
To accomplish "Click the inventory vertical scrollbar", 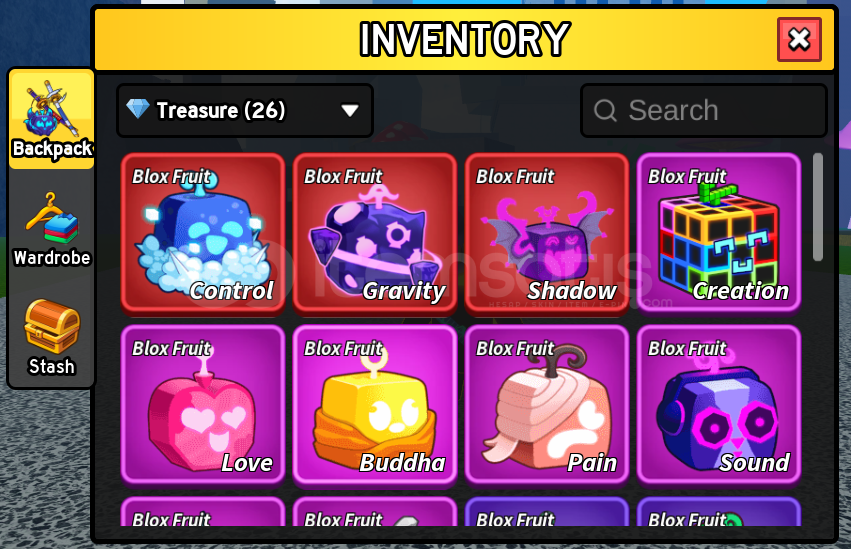I will 818,207.
